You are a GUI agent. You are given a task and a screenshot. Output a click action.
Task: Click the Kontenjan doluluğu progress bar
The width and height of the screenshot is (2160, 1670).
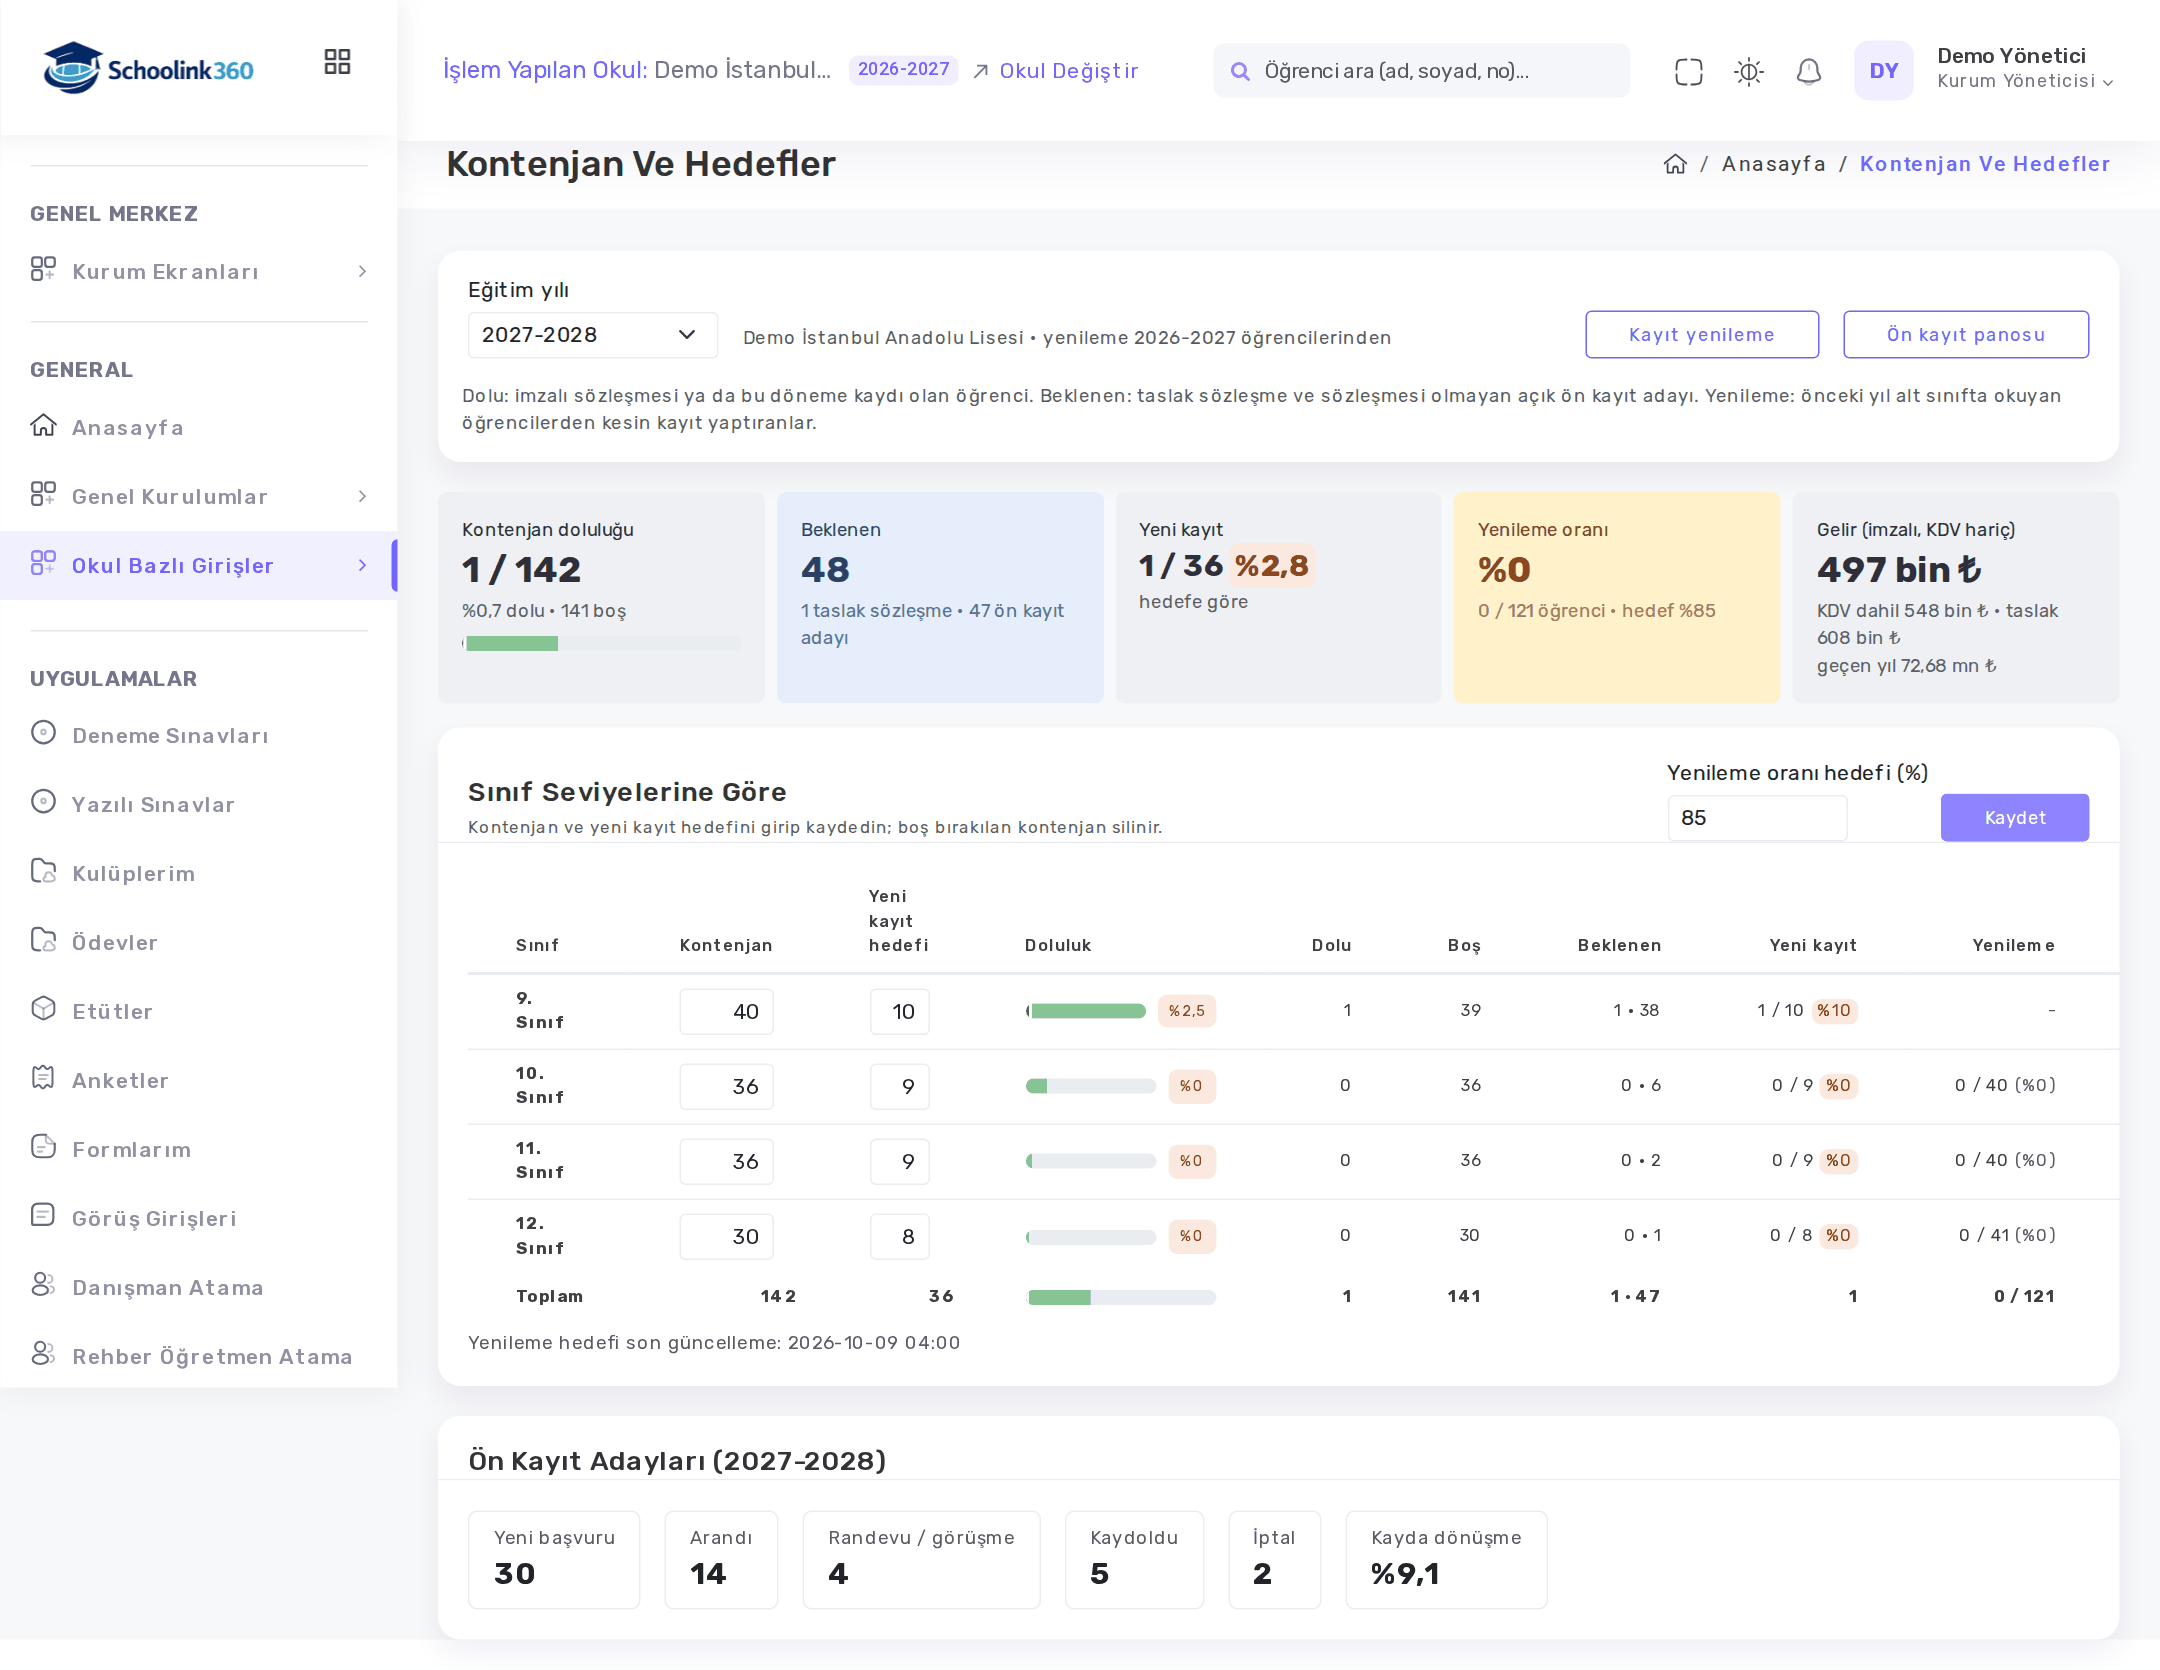601,643
